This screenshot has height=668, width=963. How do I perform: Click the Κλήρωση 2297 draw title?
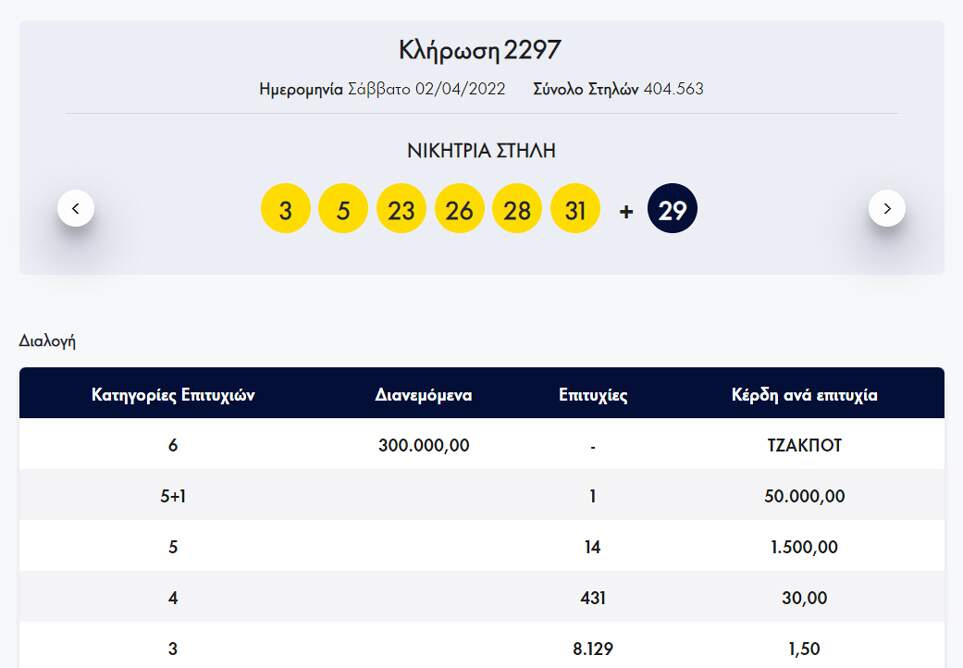(x=480, y=49)
